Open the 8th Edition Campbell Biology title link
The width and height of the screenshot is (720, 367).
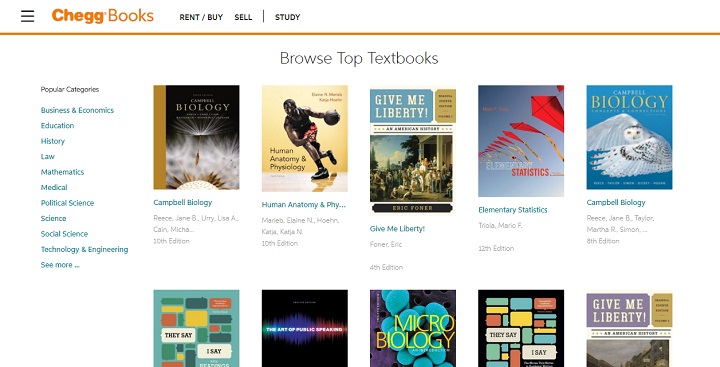[616, 203]
